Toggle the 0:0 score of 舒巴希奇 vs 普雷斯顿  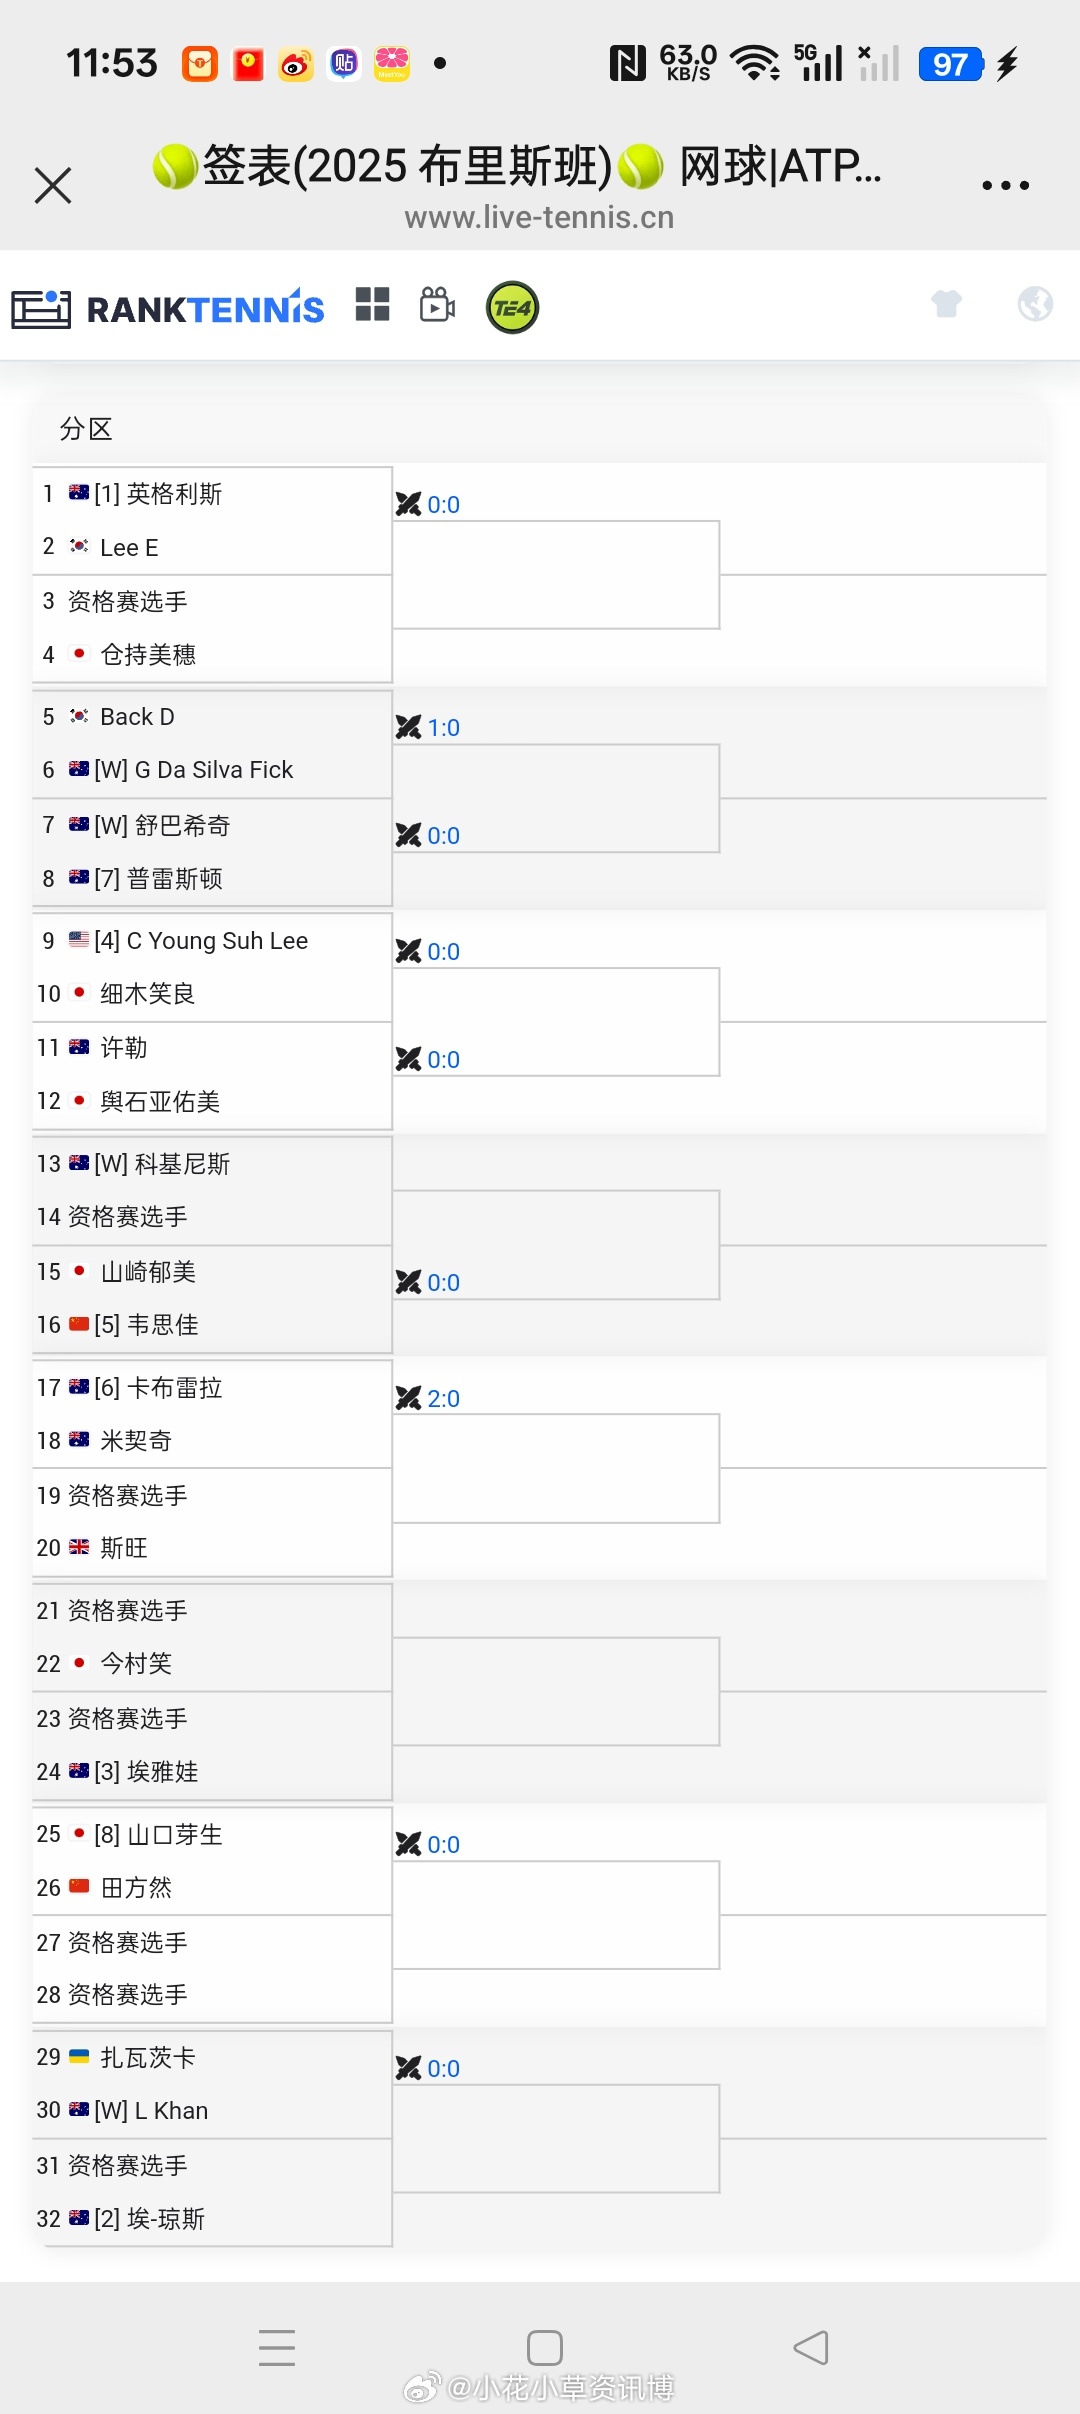[443, 835]
